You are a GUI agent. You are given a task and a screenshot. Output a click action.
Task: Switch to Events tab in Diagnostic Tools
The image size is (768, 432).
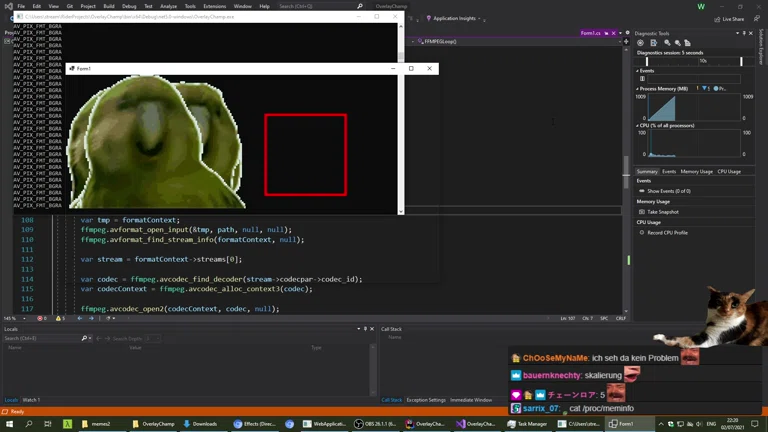pyautogui.click(x=669, y=172)
